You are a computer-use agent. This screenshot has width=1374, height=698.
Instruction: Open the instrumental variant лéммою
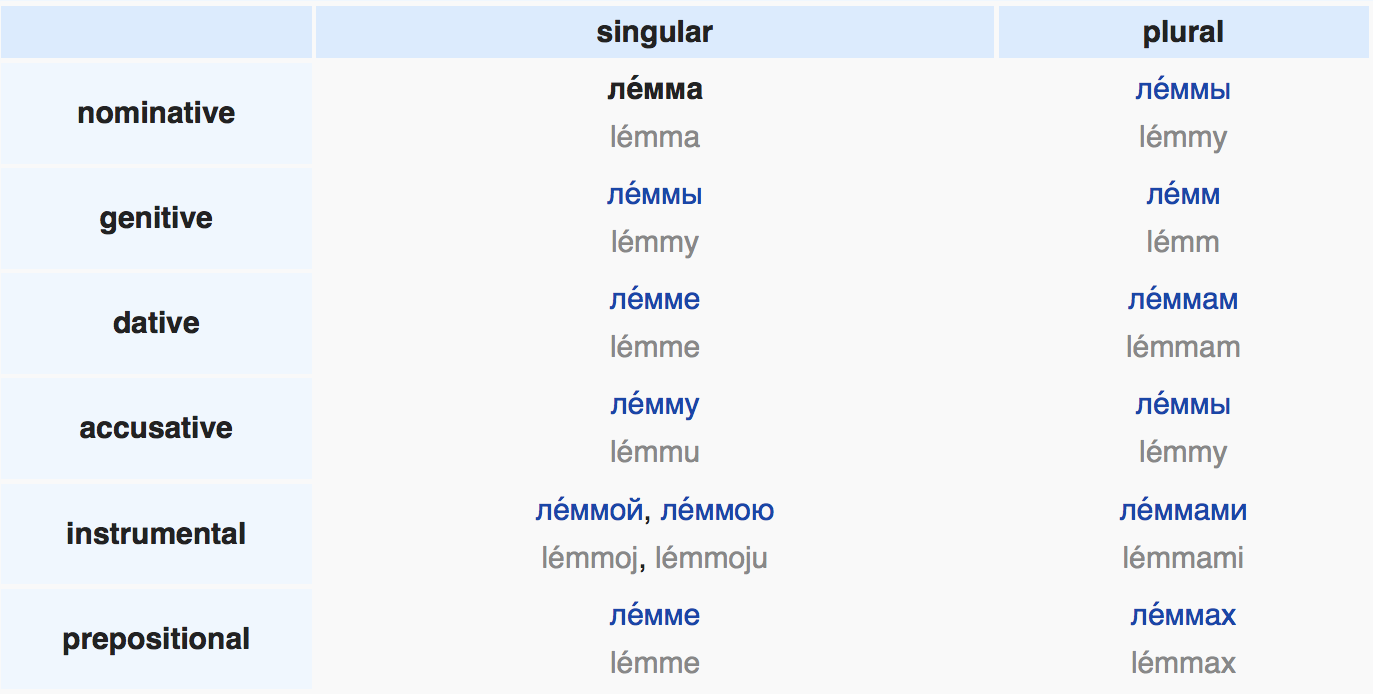pos(717,511)
